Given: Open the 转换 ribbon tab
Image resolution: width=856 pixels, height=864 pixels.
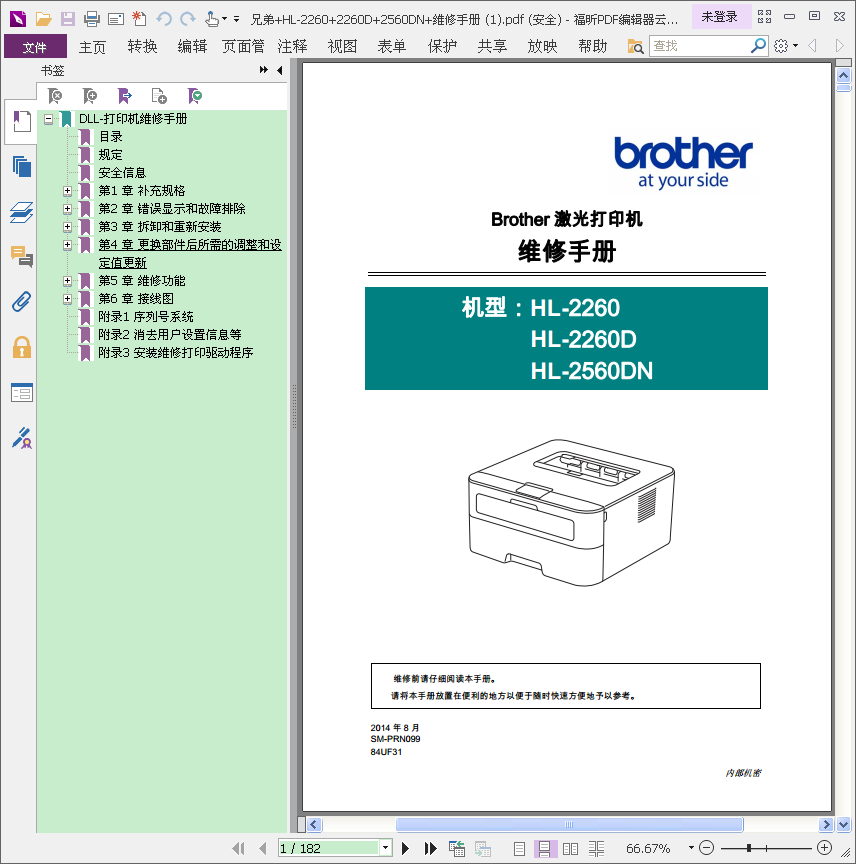Looking at the screenshot, I should 142,46.
